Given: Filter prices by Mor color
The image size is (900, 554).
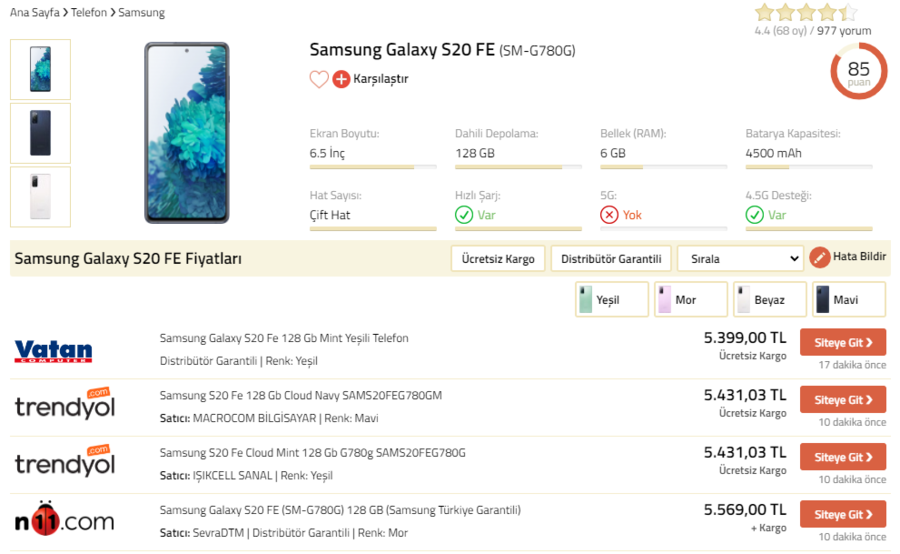Looking at the screenshot, I should pyautogui.click(x=691, y=299).
